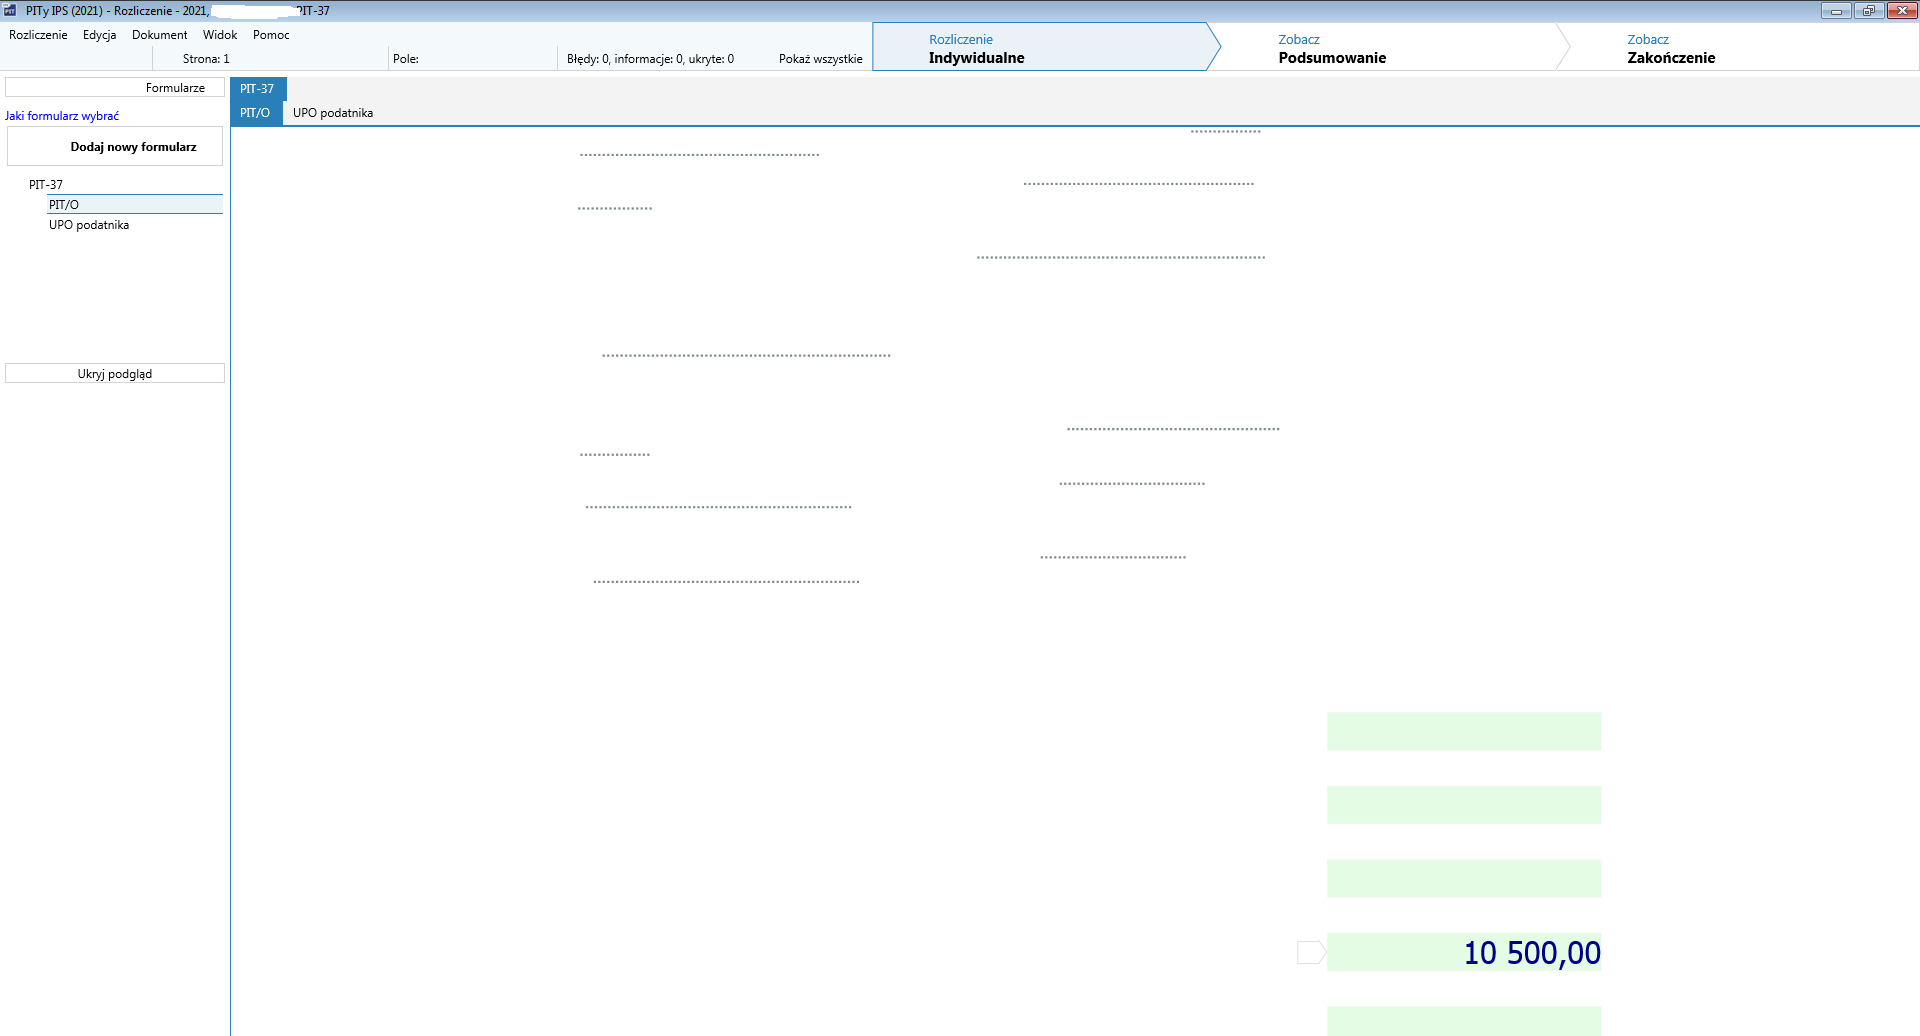
Task: Open the Widok menu
Action: [220, 35]
